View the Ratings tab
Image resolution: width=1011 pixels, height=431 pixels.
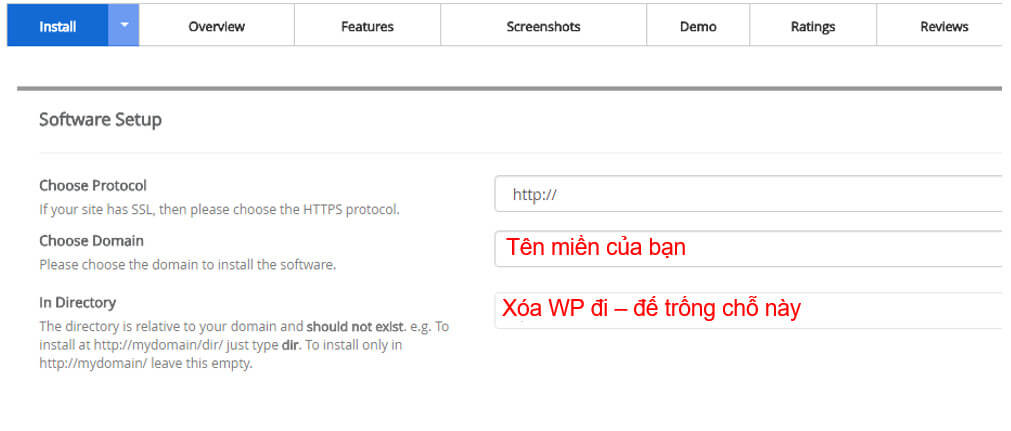812,26
